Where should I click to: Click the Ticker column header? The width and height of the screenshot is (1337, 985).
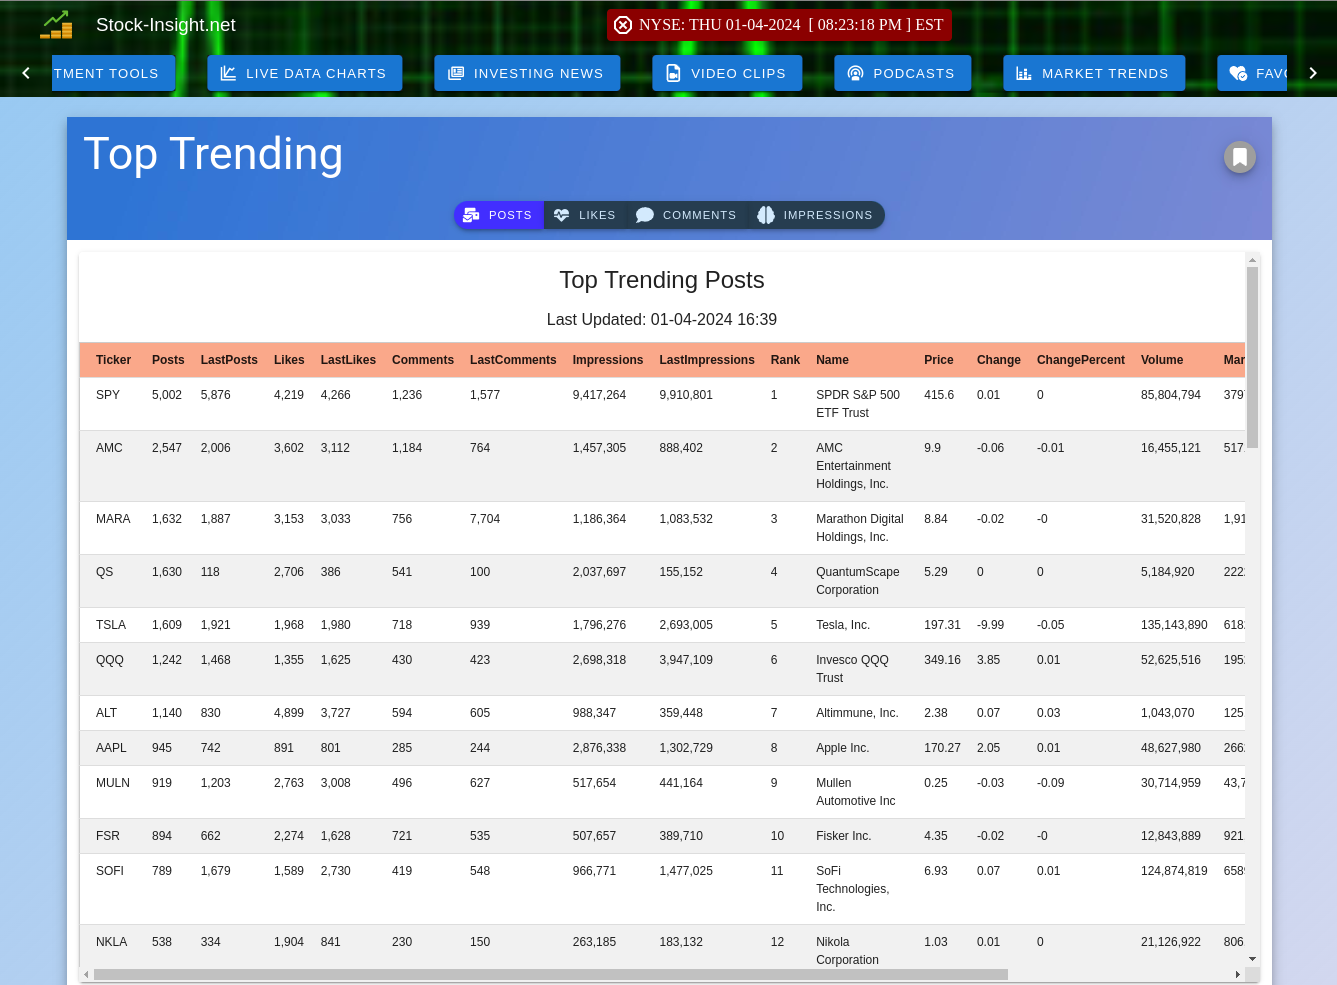point(113,360)
